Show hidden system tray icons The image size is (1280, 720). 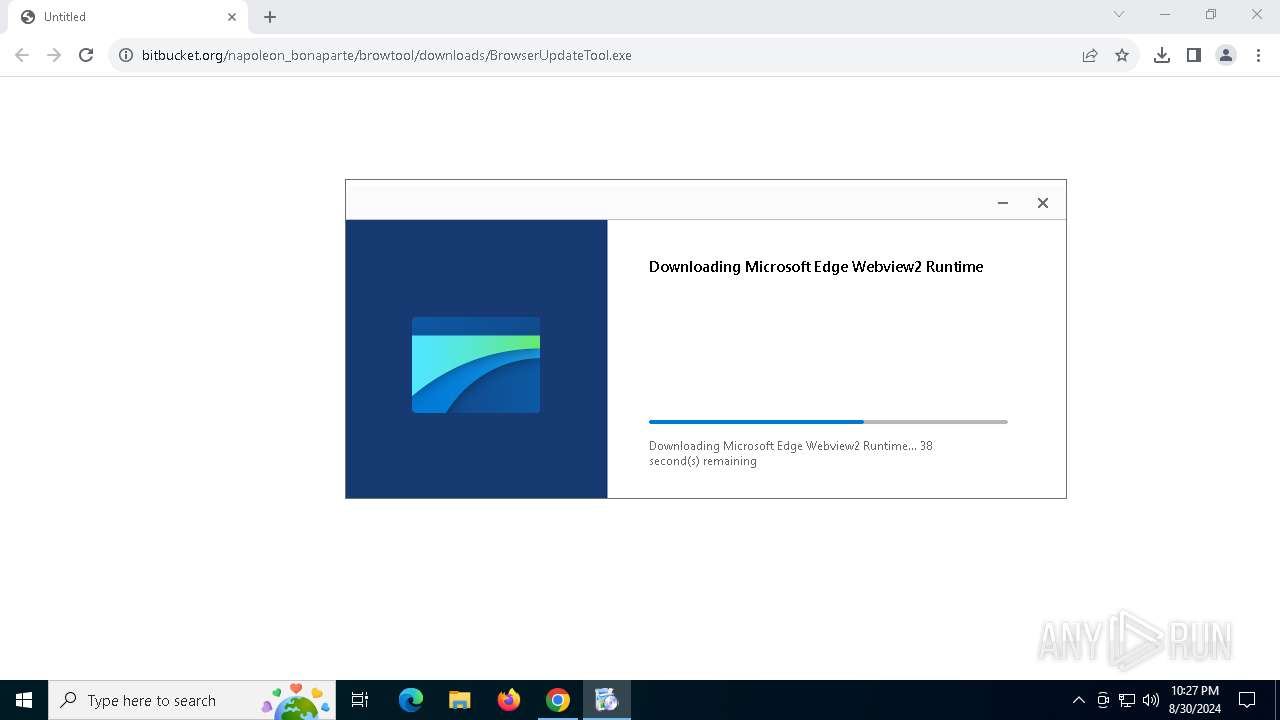tap(1078, 700)
